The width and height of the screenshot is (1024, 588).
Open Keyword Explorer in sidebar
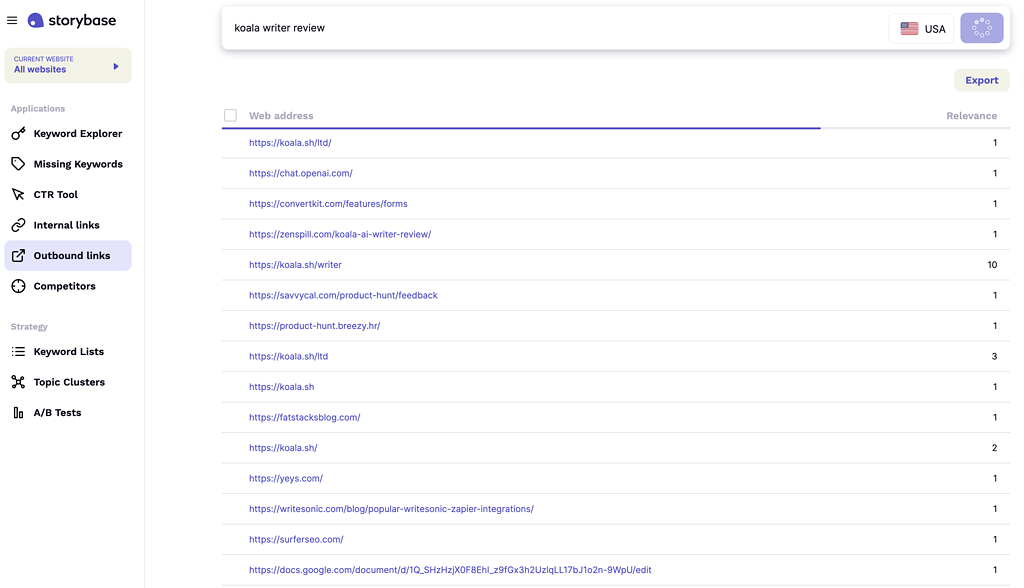pyautogui.click(x=68, y=133)
